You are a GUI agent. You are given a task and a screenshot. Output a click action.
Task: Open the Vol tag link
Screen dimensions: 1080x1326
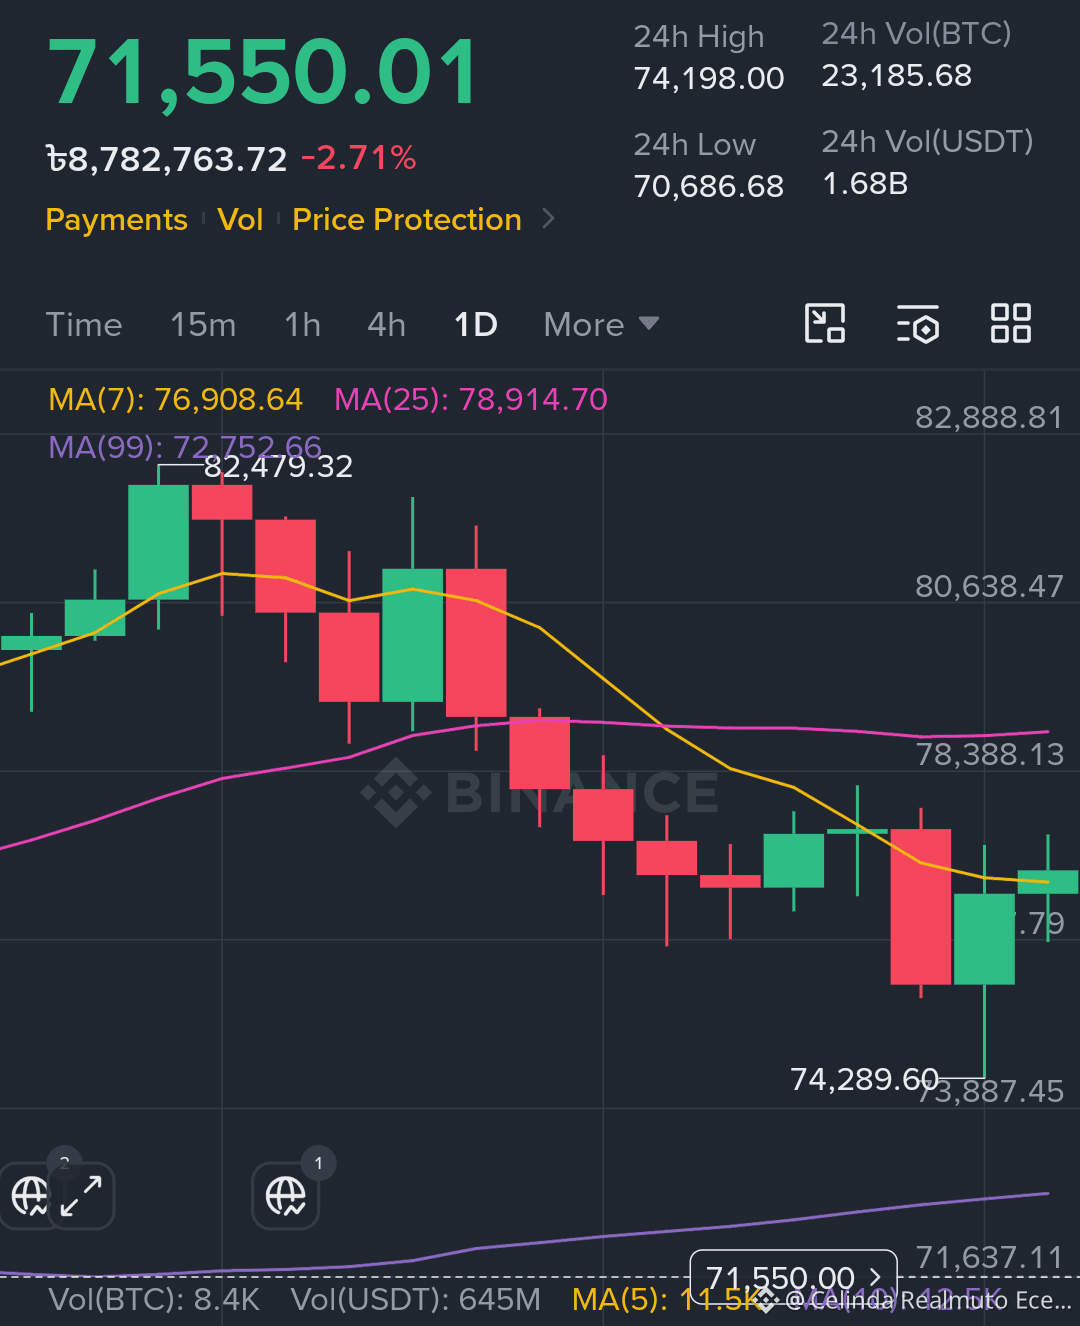point(240,219)
